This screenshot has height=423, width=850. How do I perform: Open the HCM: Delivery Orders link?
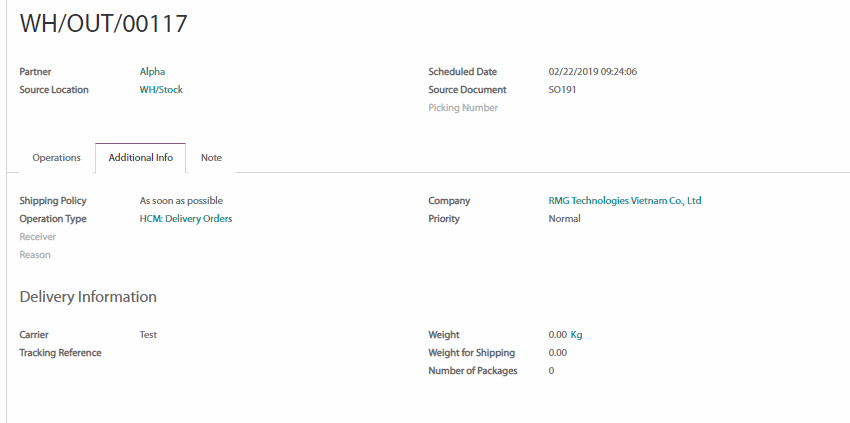pyautogui.click(x=186, y=219)
